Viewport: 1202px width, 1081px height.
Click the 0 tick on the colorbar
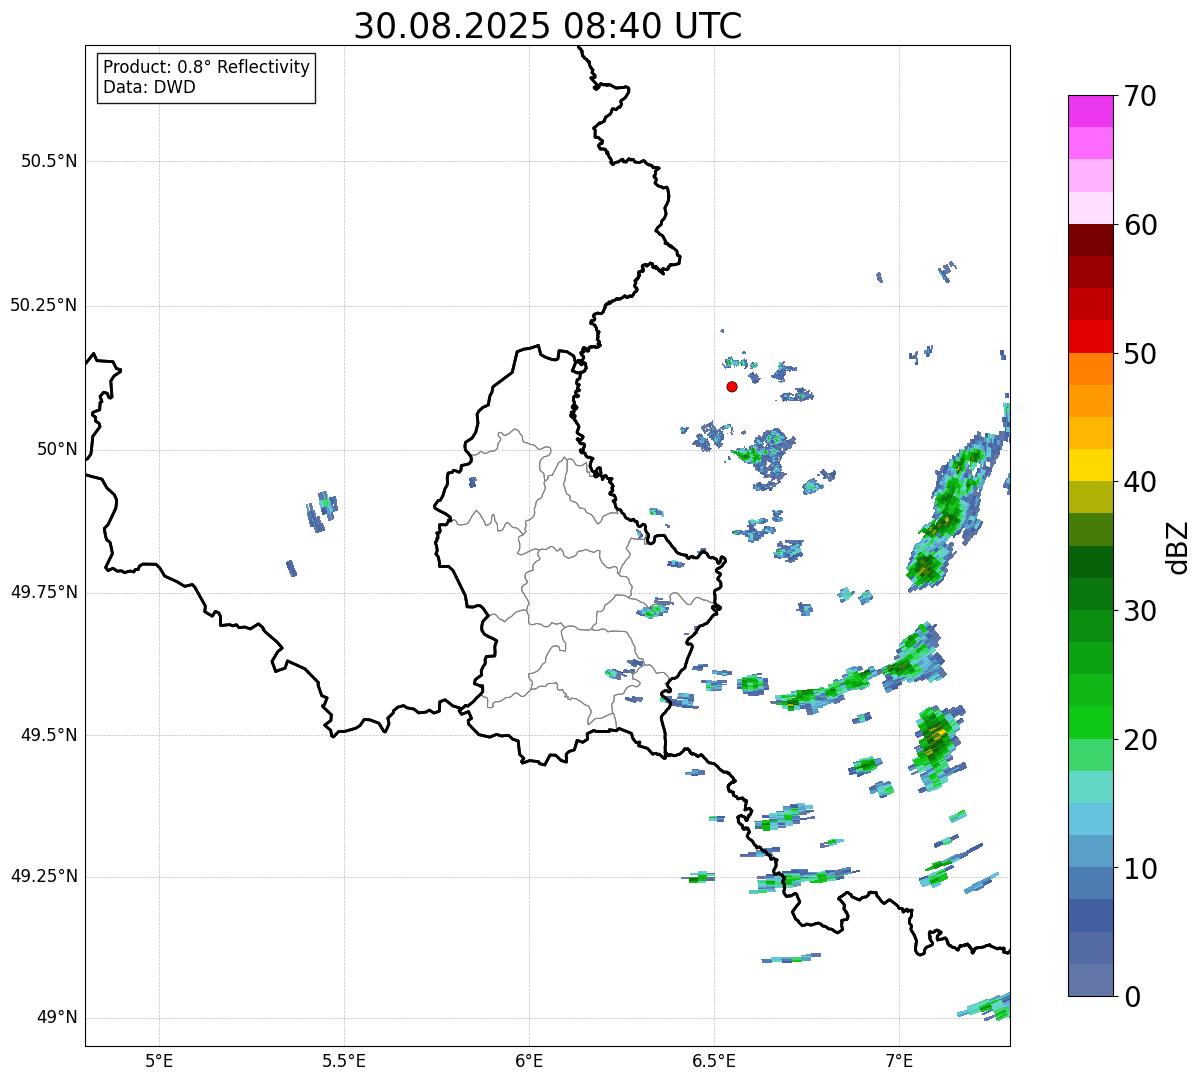click(1132, 997)
